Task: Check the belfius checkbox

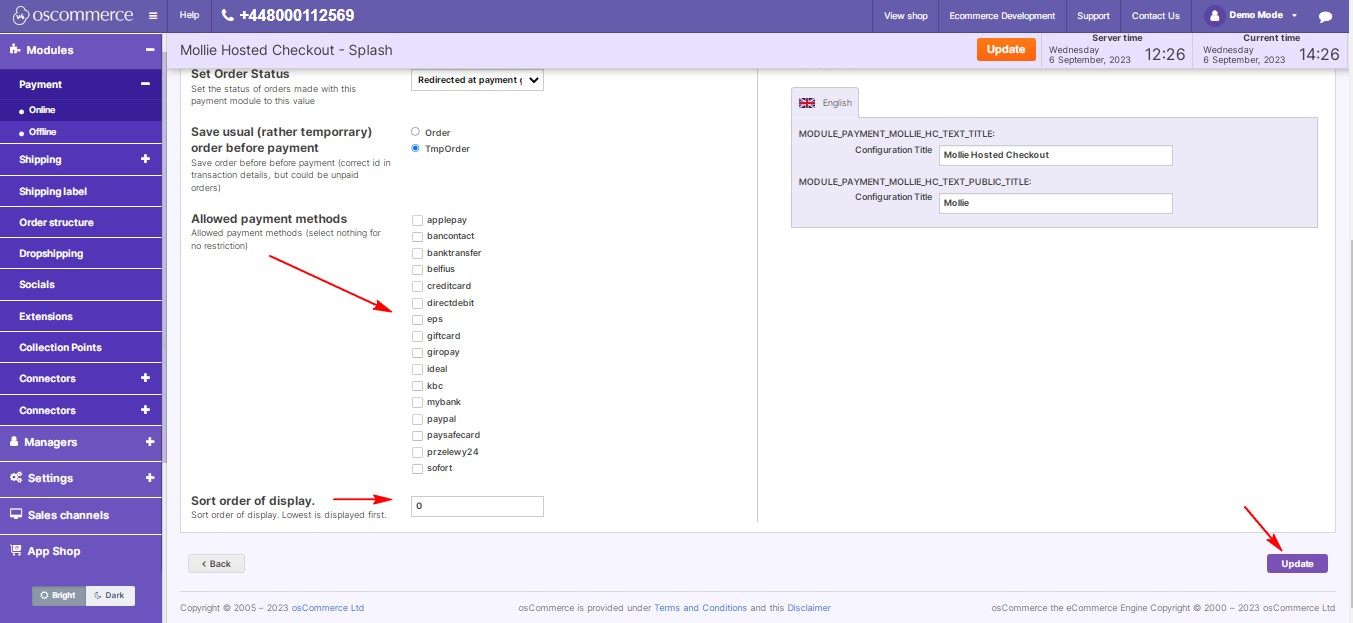Action: click(x=417, y=270)
